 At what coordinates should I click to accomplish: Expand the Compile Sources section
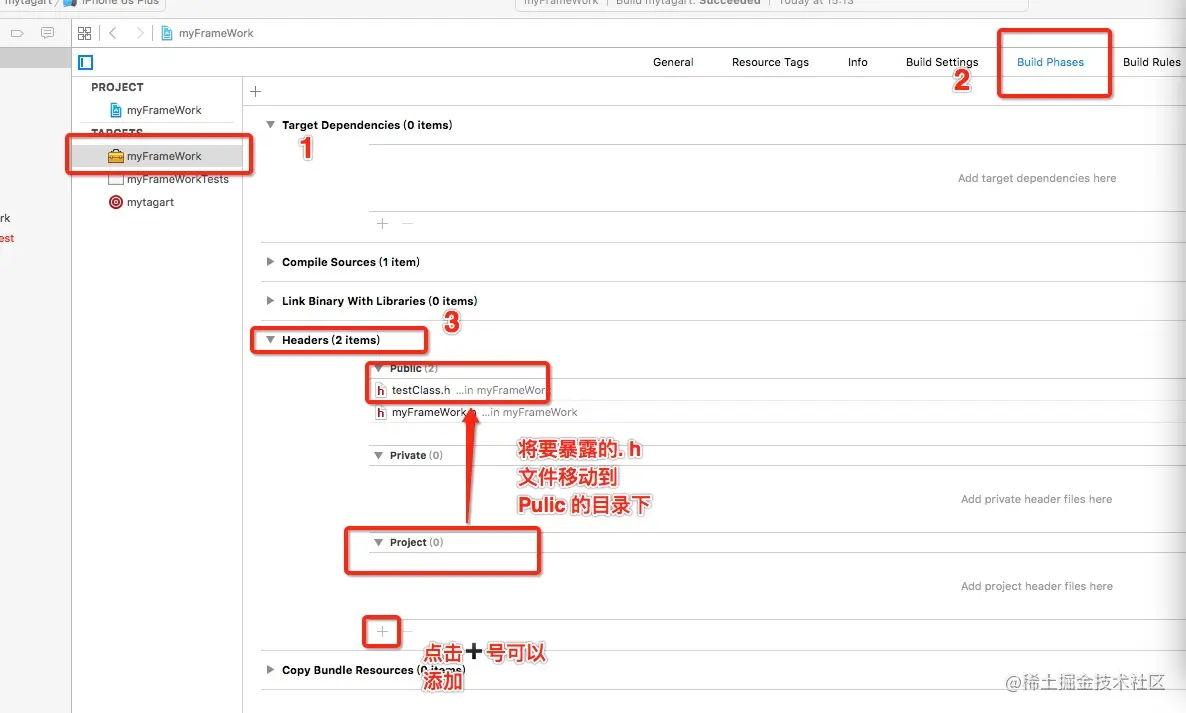pos(270,262)
